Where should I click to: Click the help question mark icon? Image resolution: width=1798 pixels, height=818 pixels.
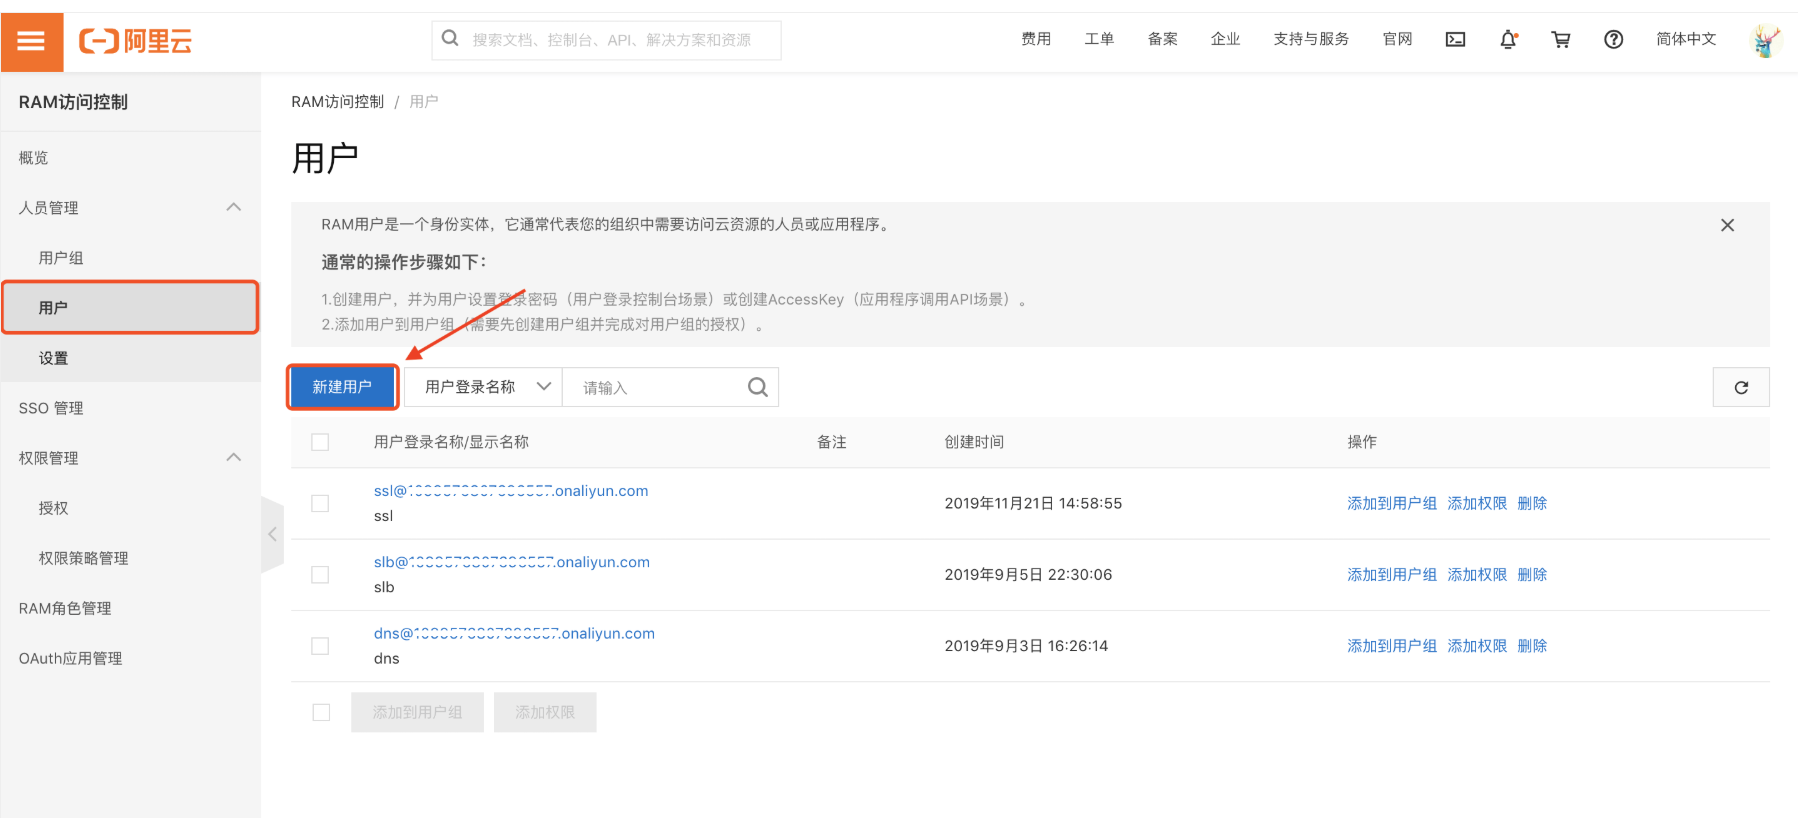pyautogui.click(x=1613, y=40)
